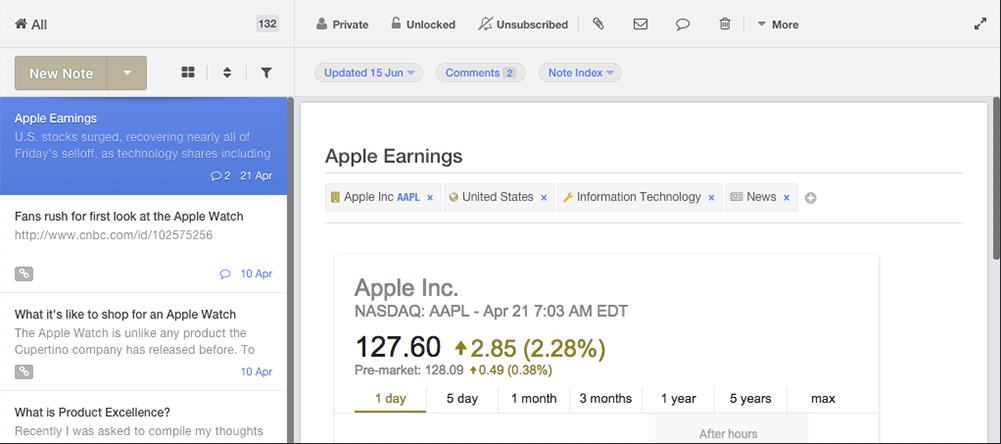Click the envelope email icon

pos(640,24)
